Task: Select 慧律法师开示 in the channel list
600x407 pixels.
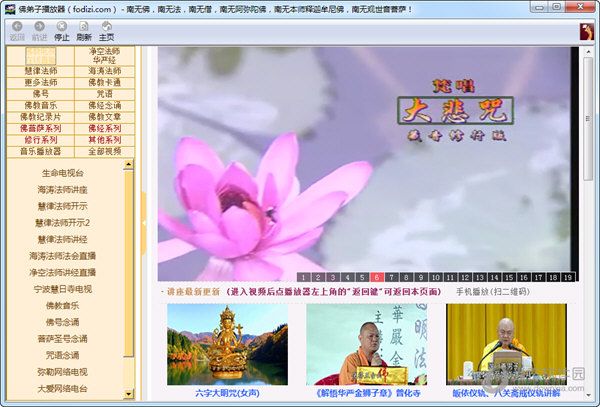Action: pyautogui.click(x=63, y=206)
